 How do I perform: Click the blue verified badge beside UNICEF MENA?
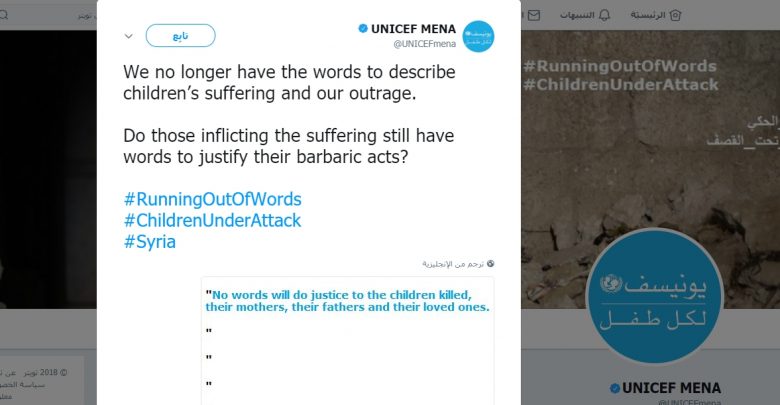pos(362,29)
